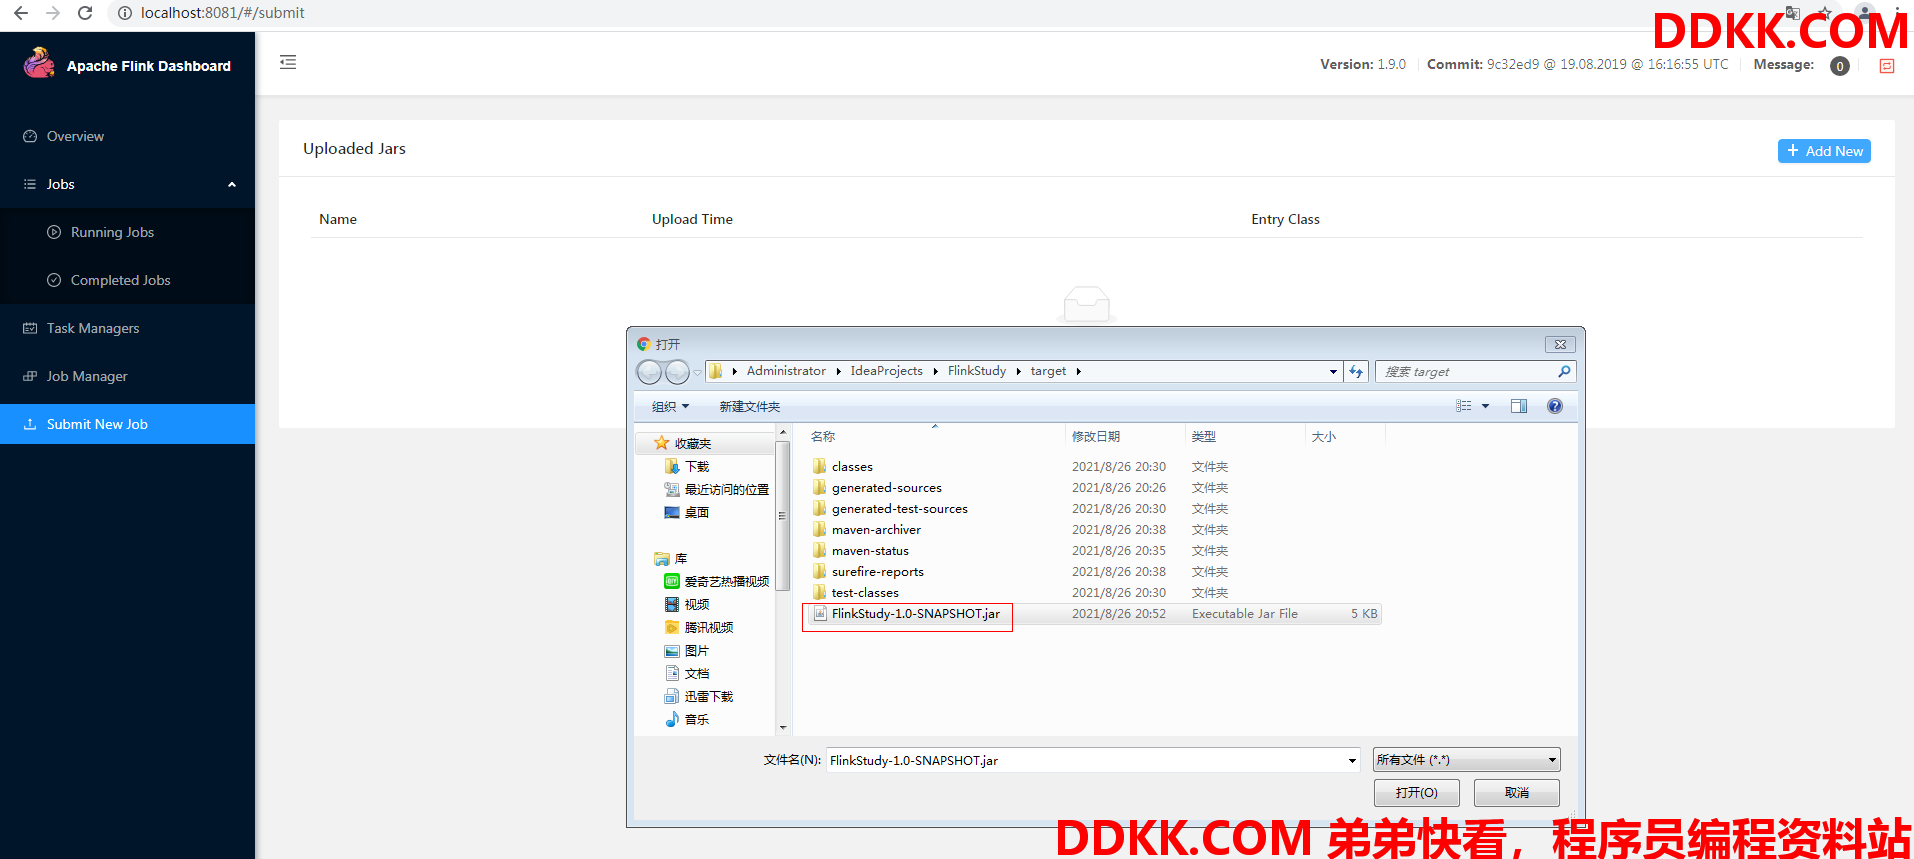The image size is (1914, 859).
Task: Select the generated-sources folder
Action: pyautogui.click(x=886, y=488)
